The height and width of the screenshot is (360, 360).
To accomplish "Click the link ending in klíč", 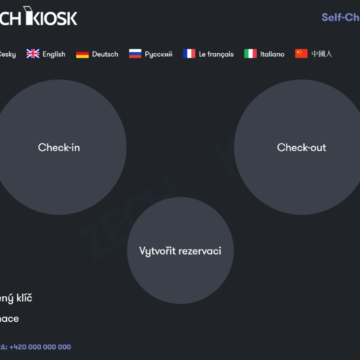I will pyautogui.click(x=16, y=298).
